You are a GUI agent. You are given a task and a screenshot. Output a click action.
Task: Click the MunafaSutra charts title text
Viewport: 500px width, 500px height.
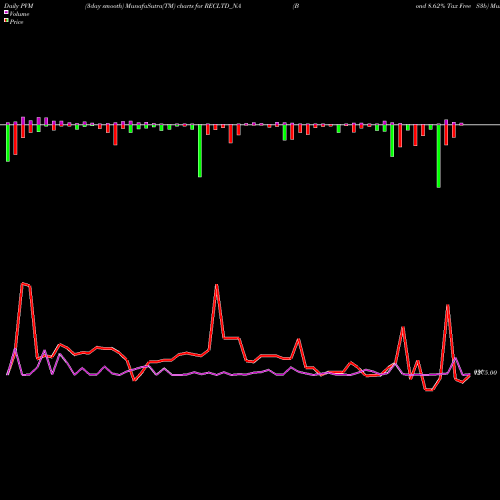tap(163, 6)
